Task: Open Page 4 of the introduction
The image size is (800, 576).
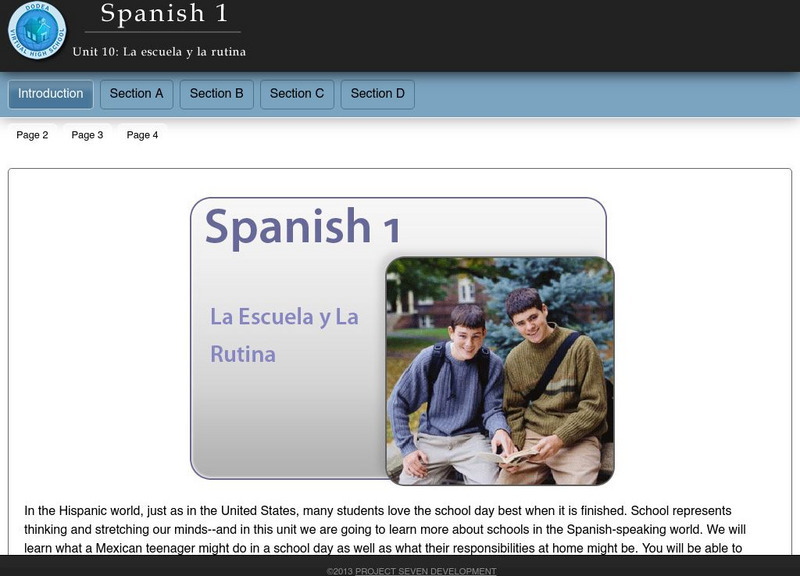Action: [x=142, y=135]
